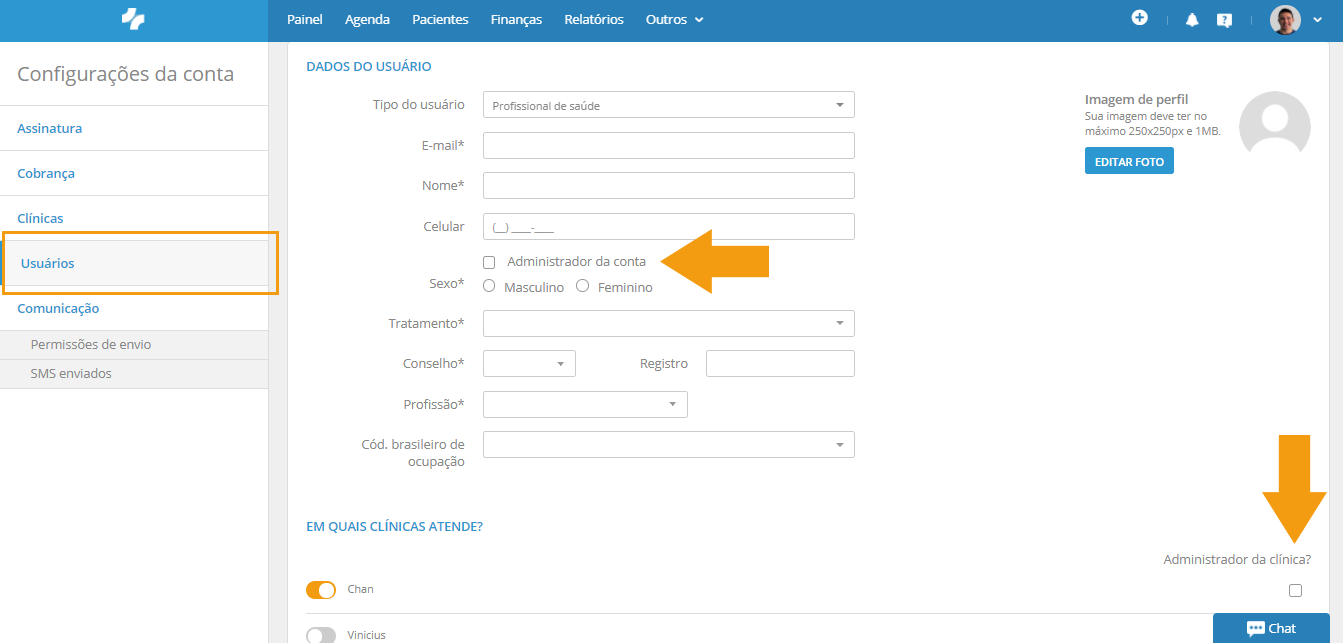Click the profile image placeholder
This screenshot has width=1343, height=643.
click(1274, 126)
